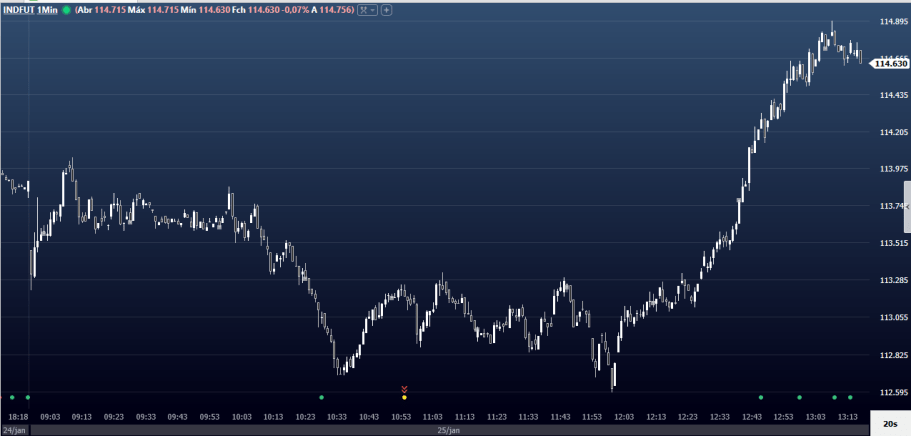Click the rightmost green marker above 13:13

point(850,398)
